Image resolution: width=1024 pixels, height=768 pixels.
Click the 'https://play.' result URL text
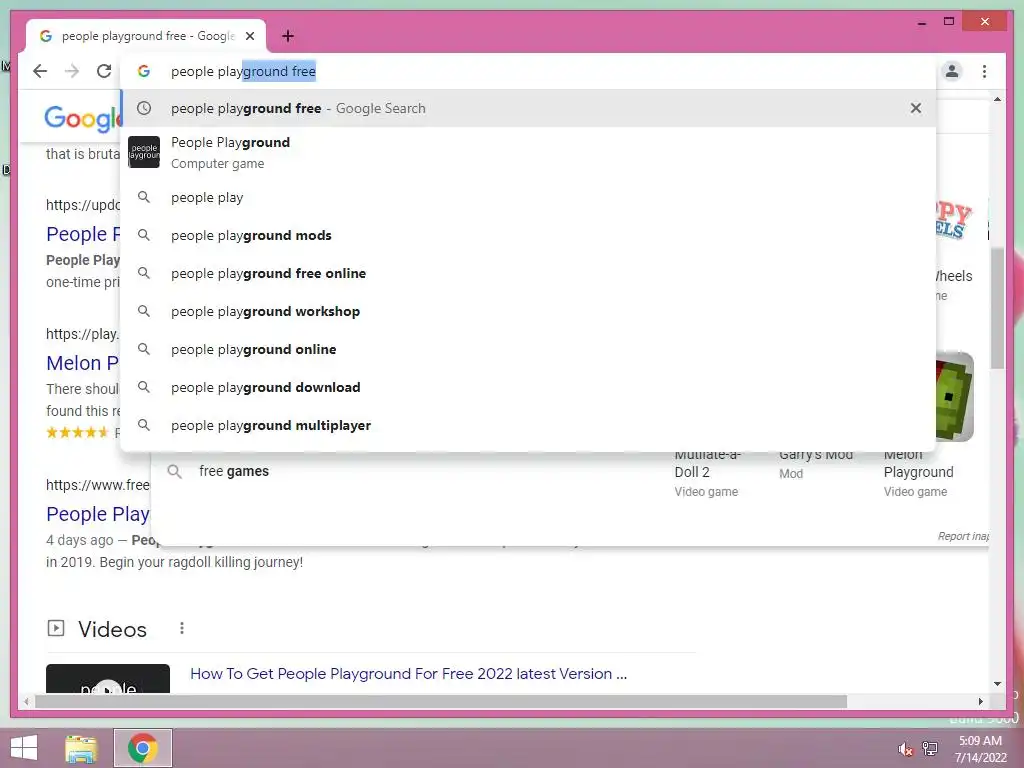pos(82,334)
